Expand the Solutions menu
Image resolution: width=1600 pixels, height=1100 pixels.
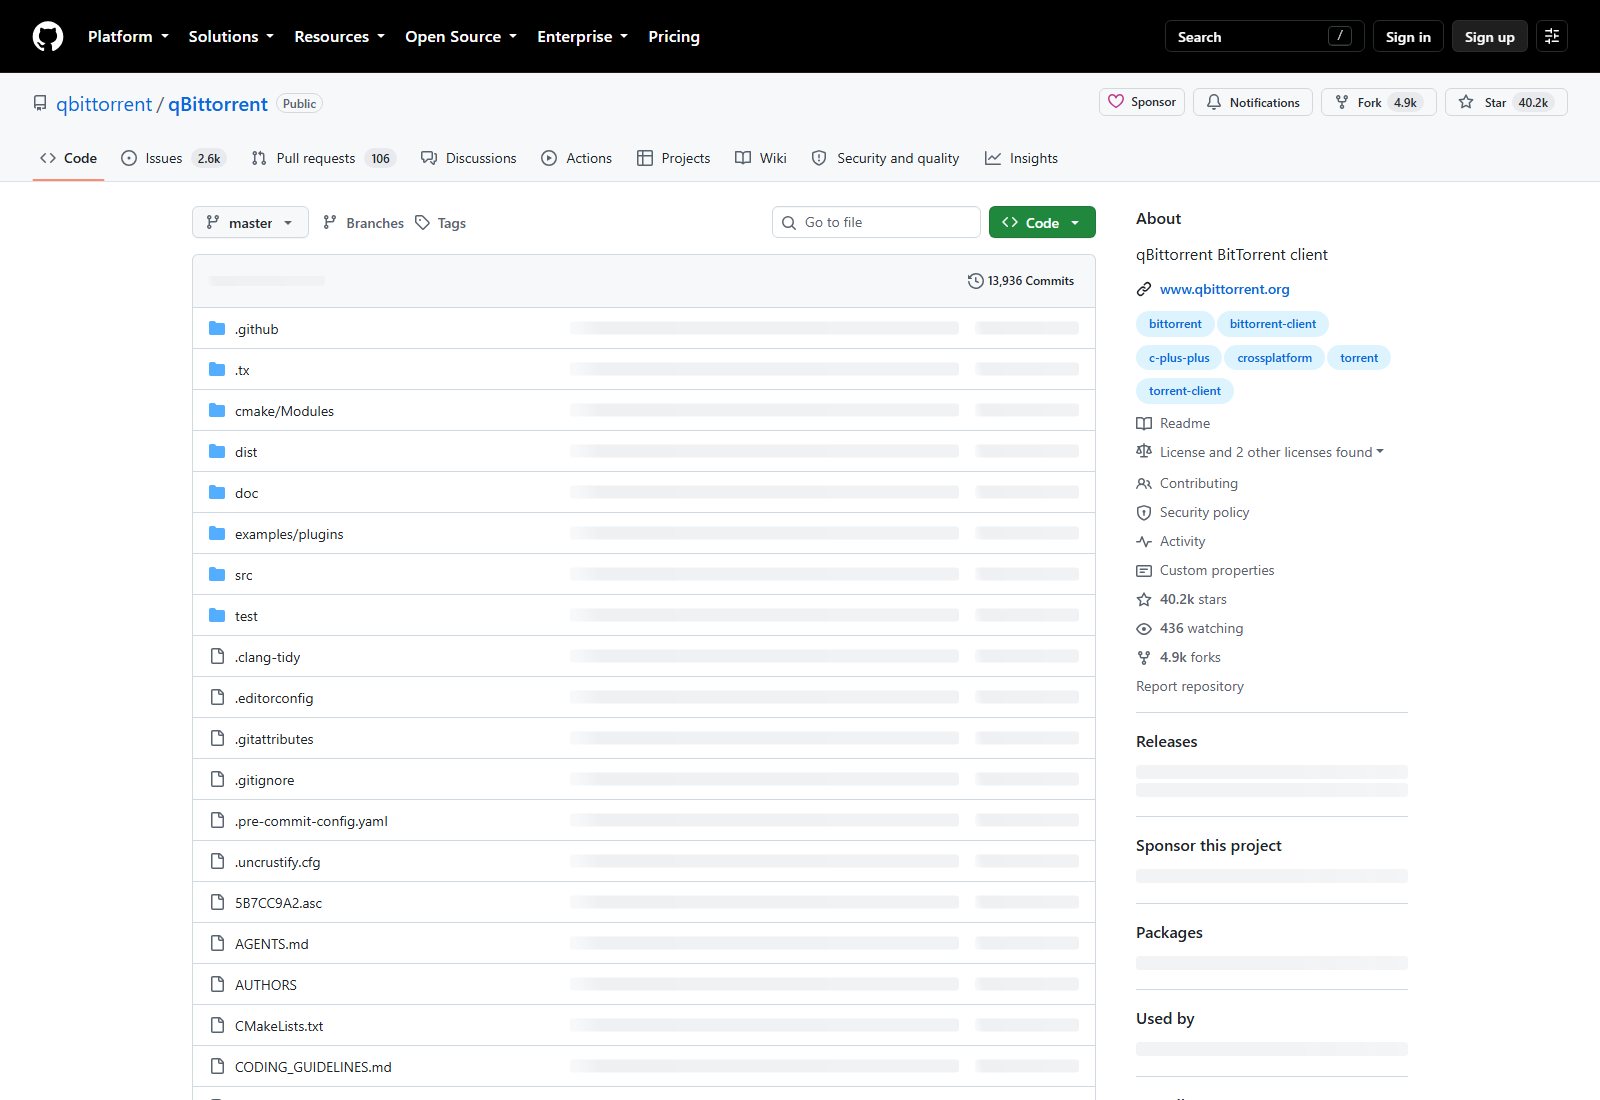coord(231,36)
